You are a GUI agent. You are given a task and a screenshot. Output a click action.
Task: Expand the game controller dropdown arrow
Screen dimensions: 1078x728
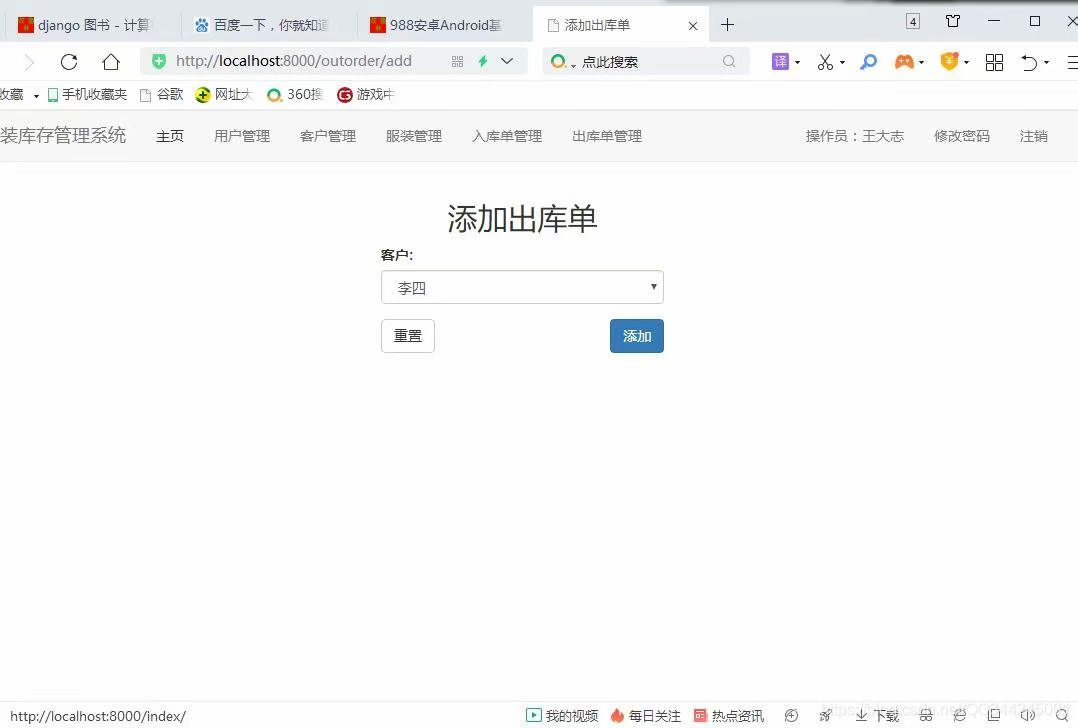click(921, 63)
